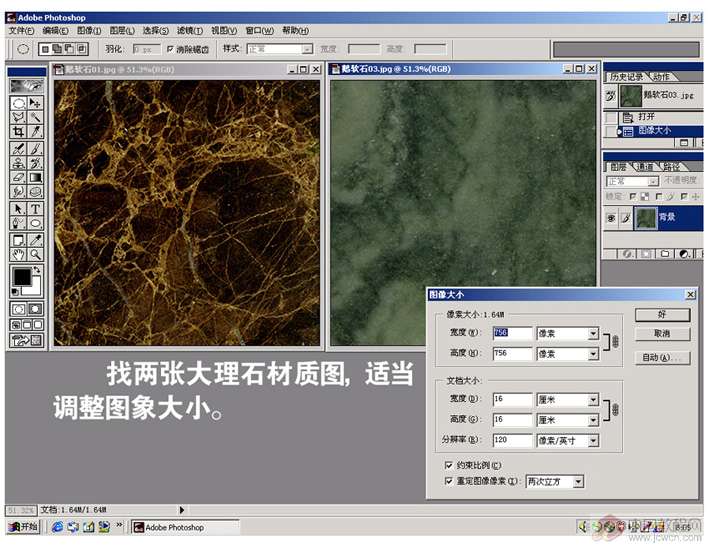The image size is (709, 548).
Task: Select the Ellipse shape tool
Action: click(x=35, y=223)
